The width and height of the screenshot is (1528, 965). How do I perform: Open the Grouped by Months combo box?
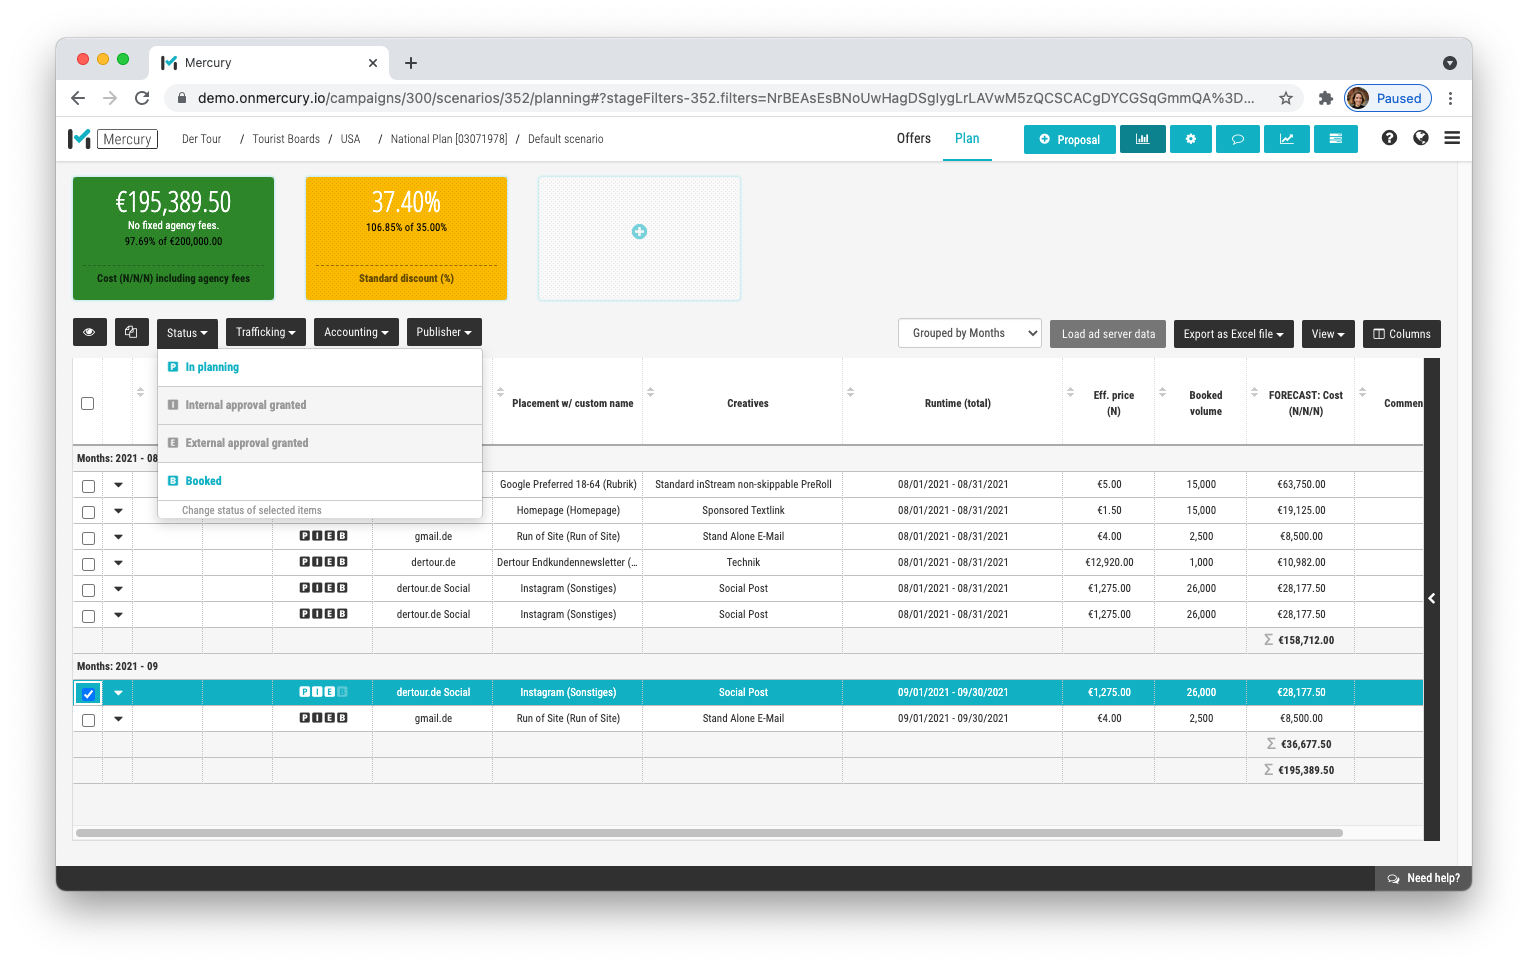point(969,332)
